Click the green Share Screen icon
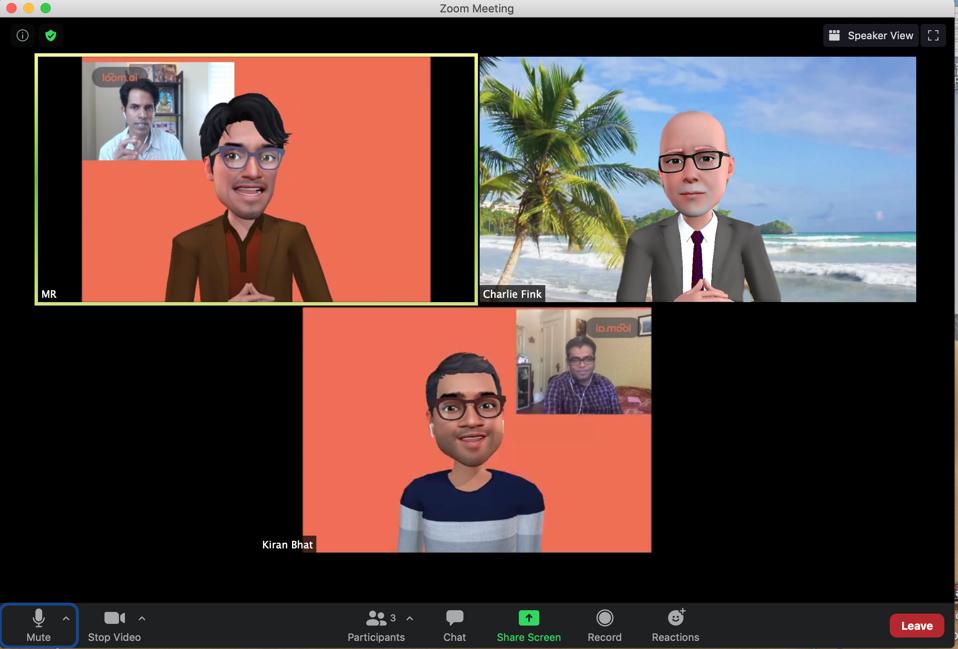 click(x=529, y=618)
